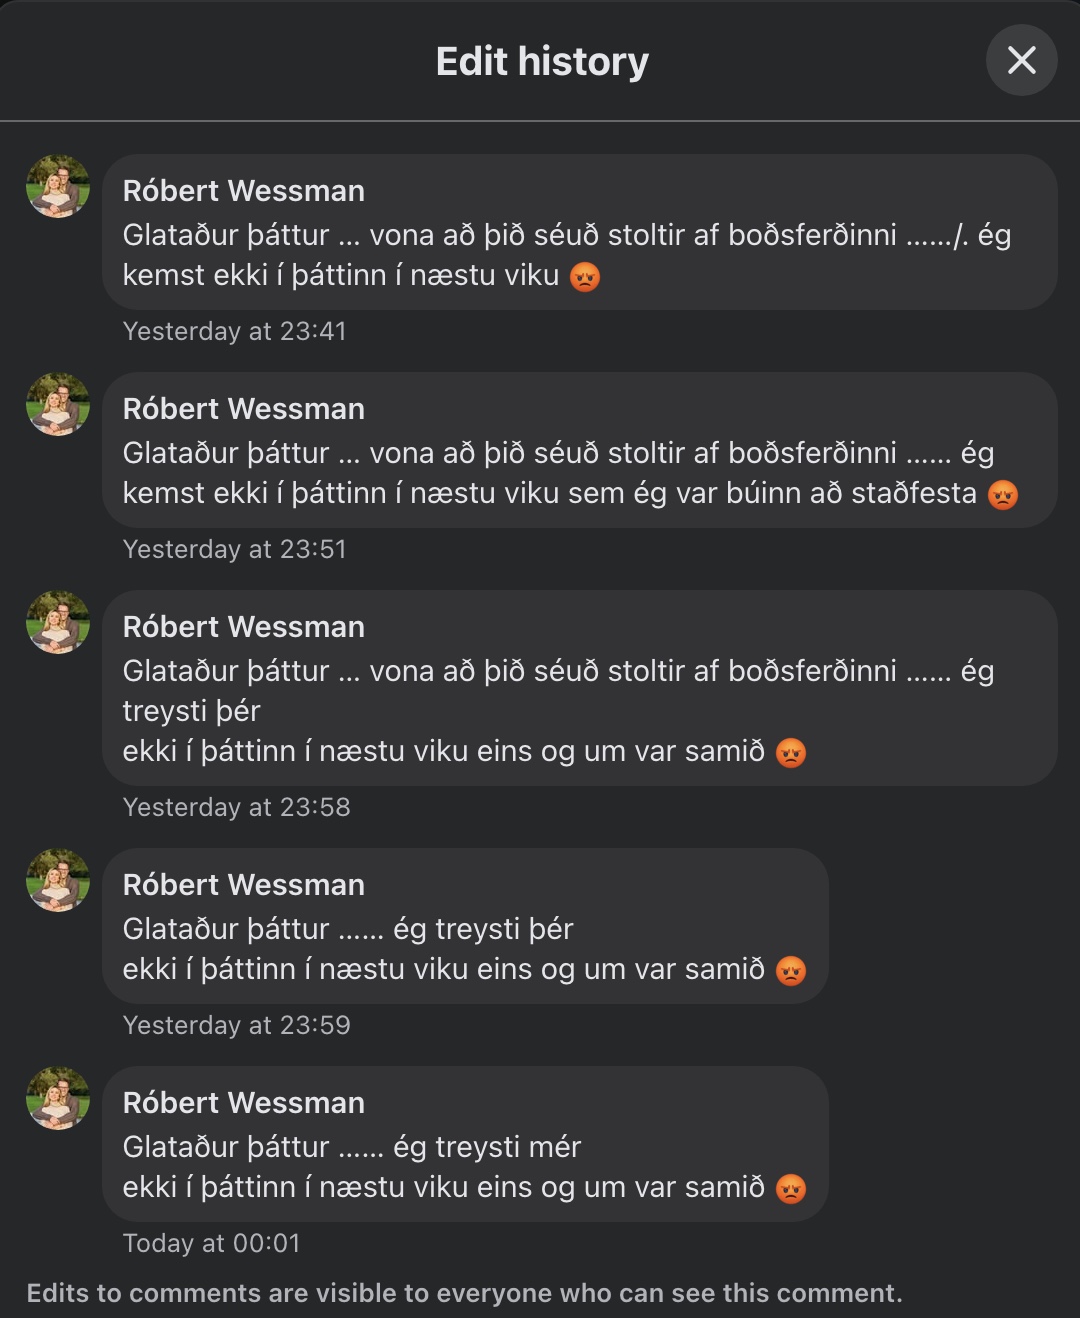This screenshot has height=1318, width=1080.
Task: Click the profile picture beside the 23:58 edit
Action: [58, 622]
